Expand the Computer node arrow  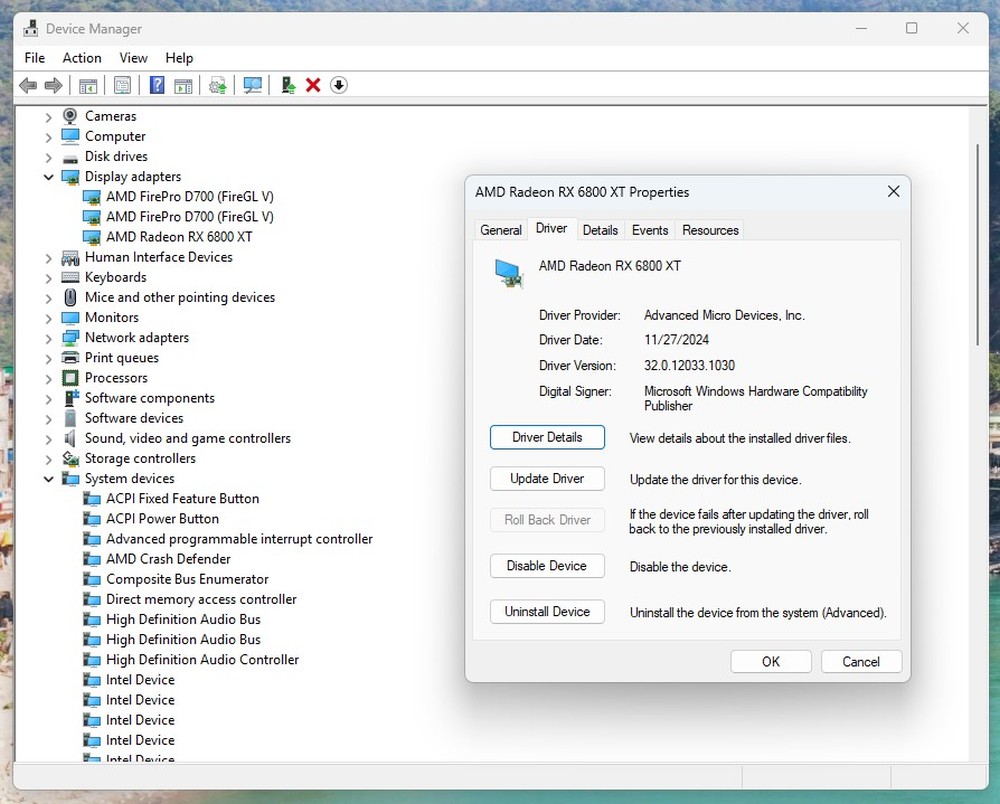(48, 137)
